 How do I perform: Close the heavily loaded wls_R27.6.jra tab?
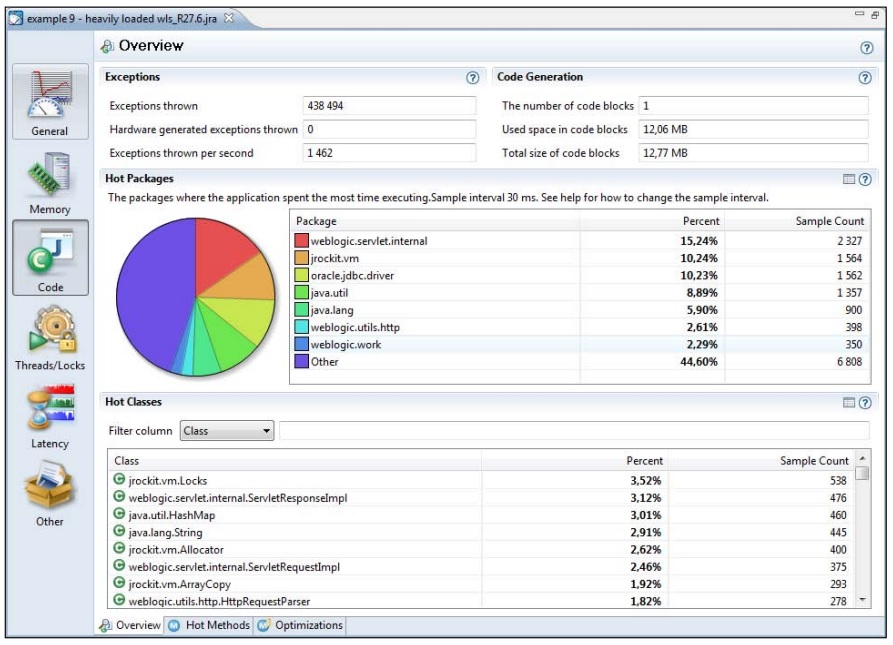(x=229, y=19)
